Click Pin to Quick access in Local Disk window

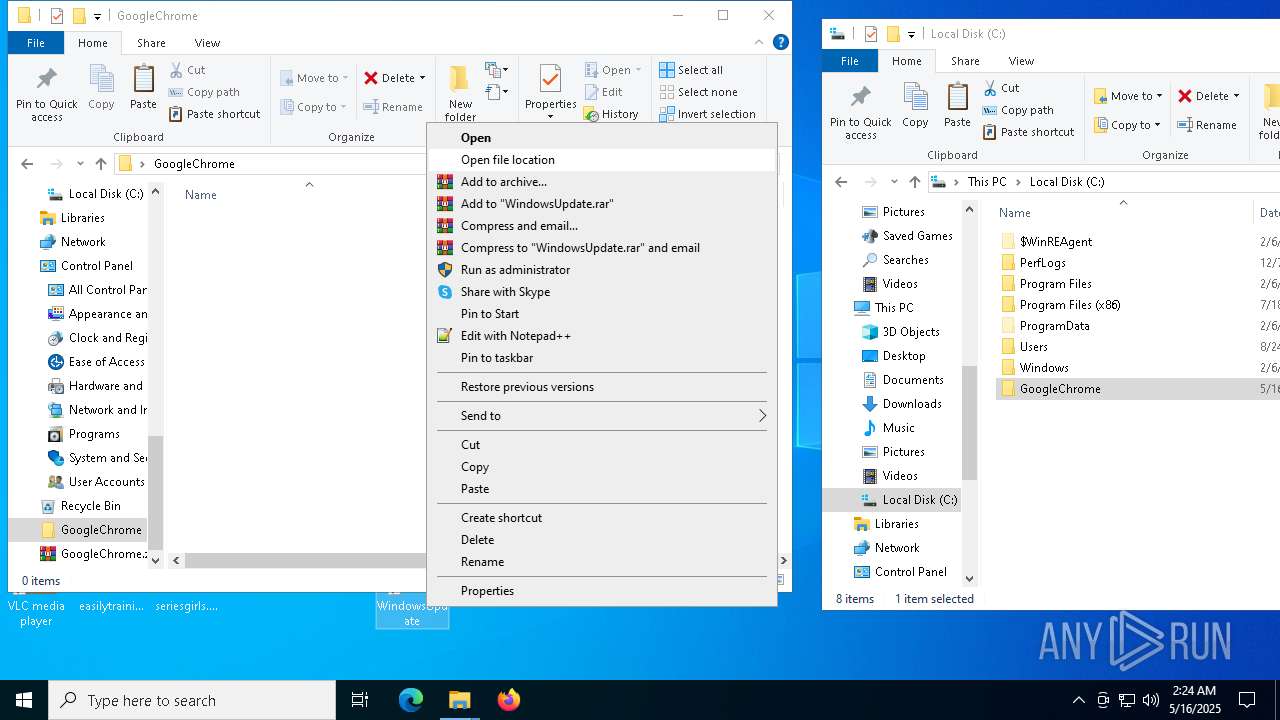click(860, 112)
